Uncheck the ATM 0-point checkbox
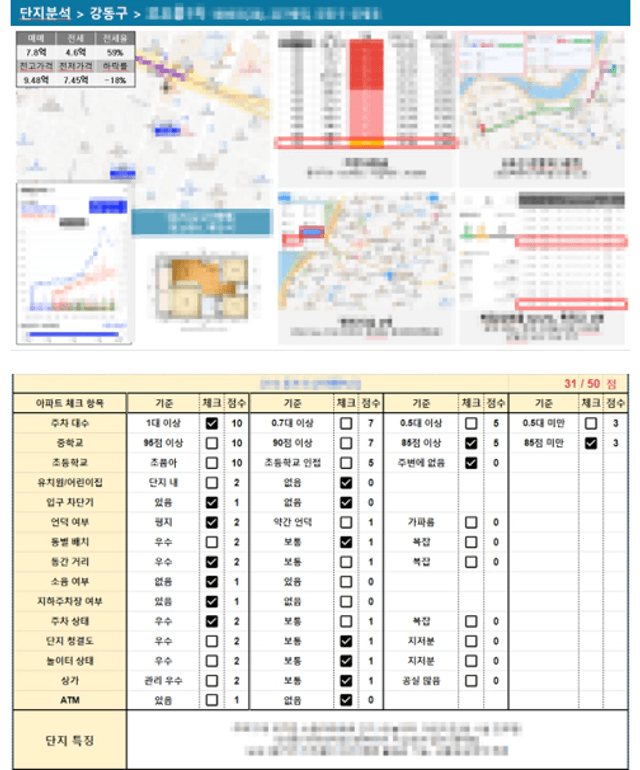 point(346,700)
